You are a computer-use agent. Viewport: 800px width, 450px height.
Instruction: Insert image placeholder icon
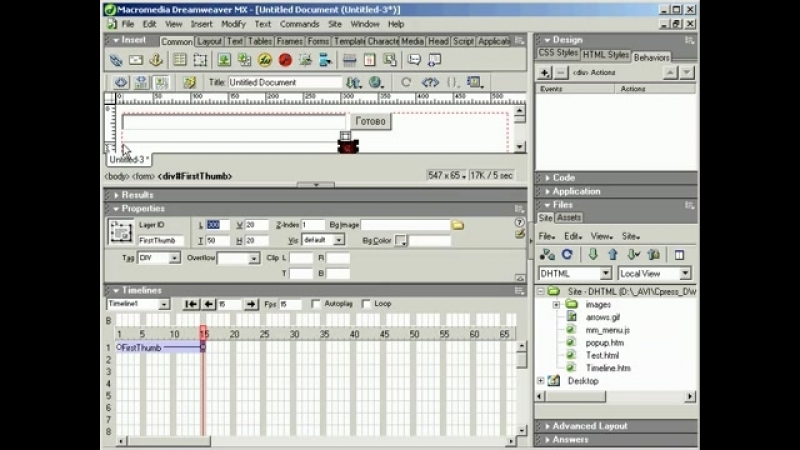(244, 60)
